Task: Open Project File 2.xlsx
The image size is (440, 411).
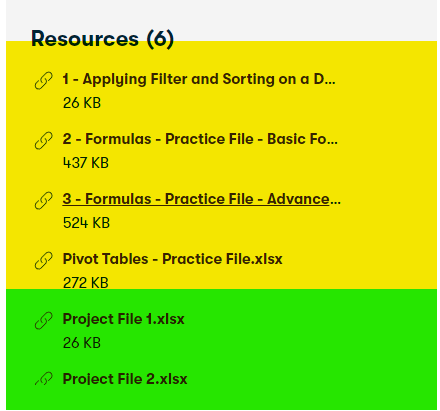Action: tap(125, 379)
